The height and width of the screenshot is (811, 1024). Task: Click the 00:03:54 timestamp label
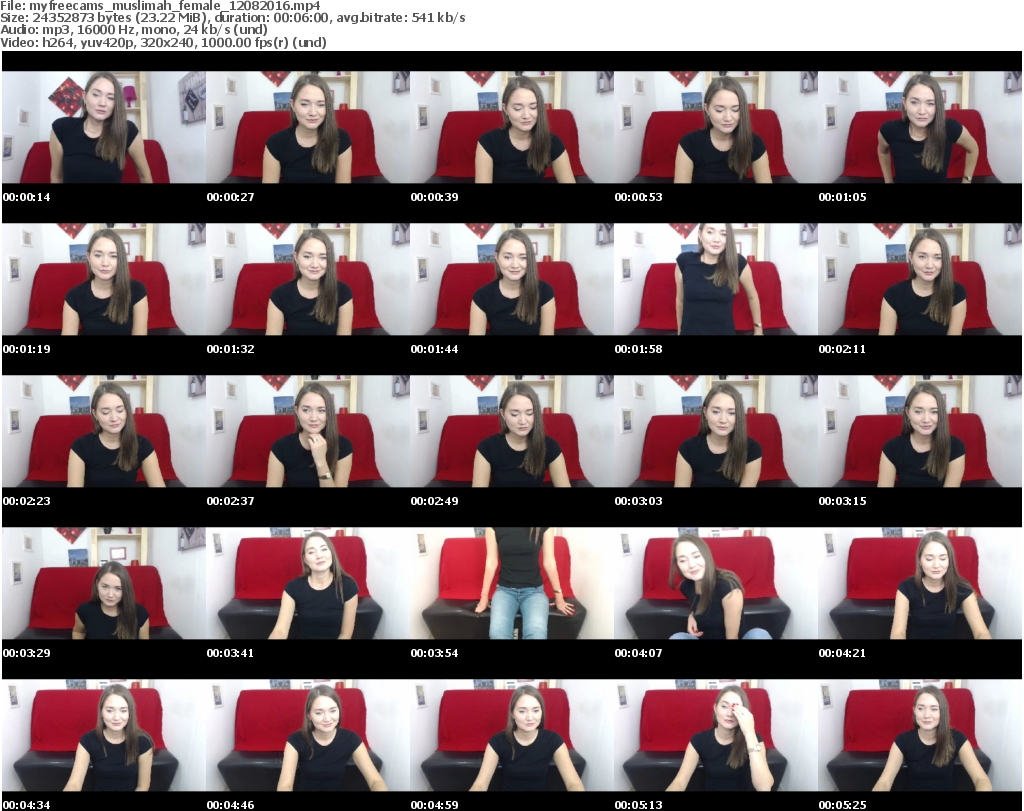tap(434, 653)
